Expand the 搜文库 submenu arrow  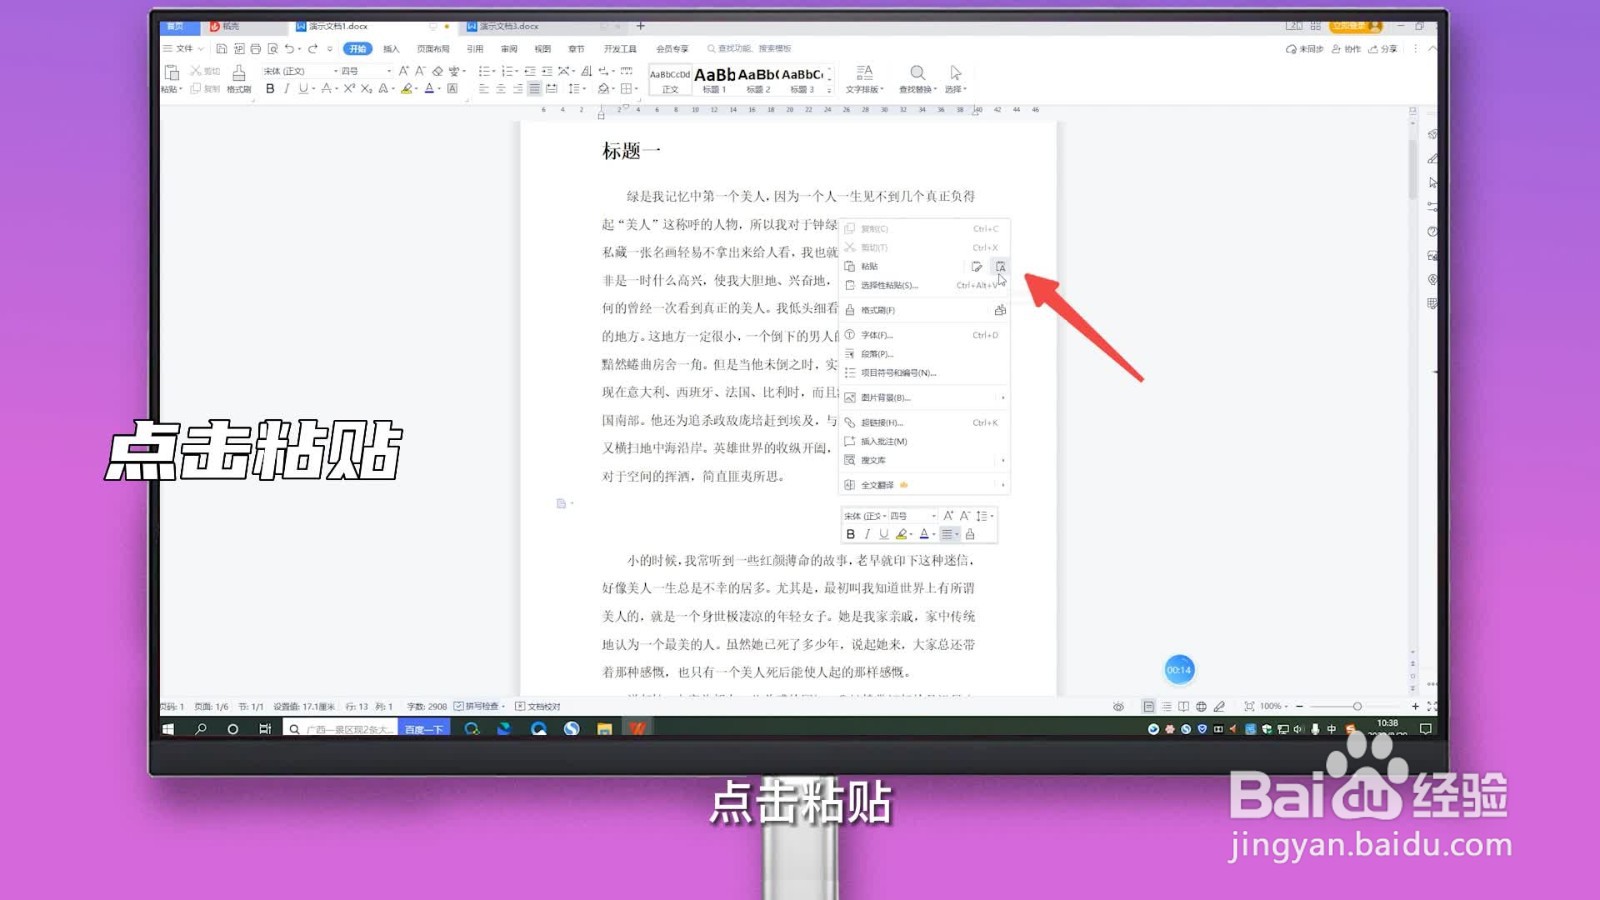point(1002,461)
